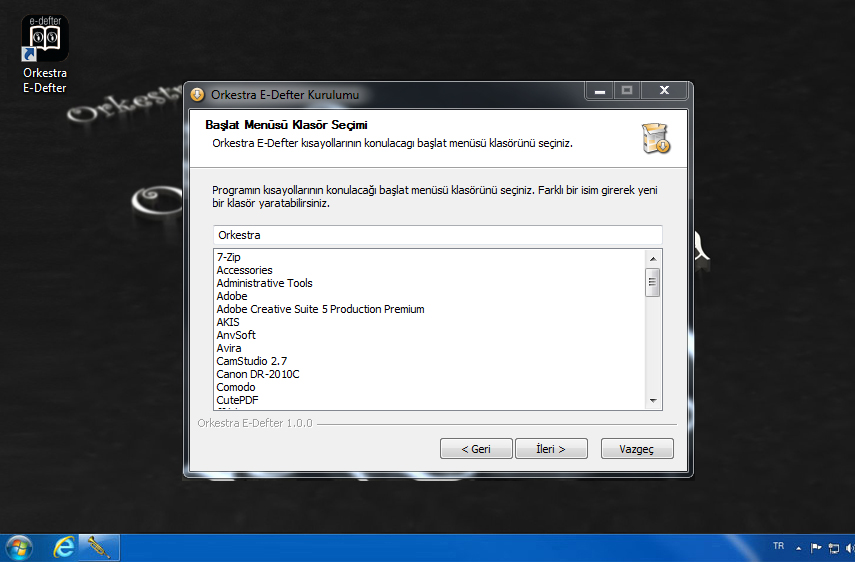Select the 7-Zip folder in the list
Screen dimensions: 855x562
[229, 257]
